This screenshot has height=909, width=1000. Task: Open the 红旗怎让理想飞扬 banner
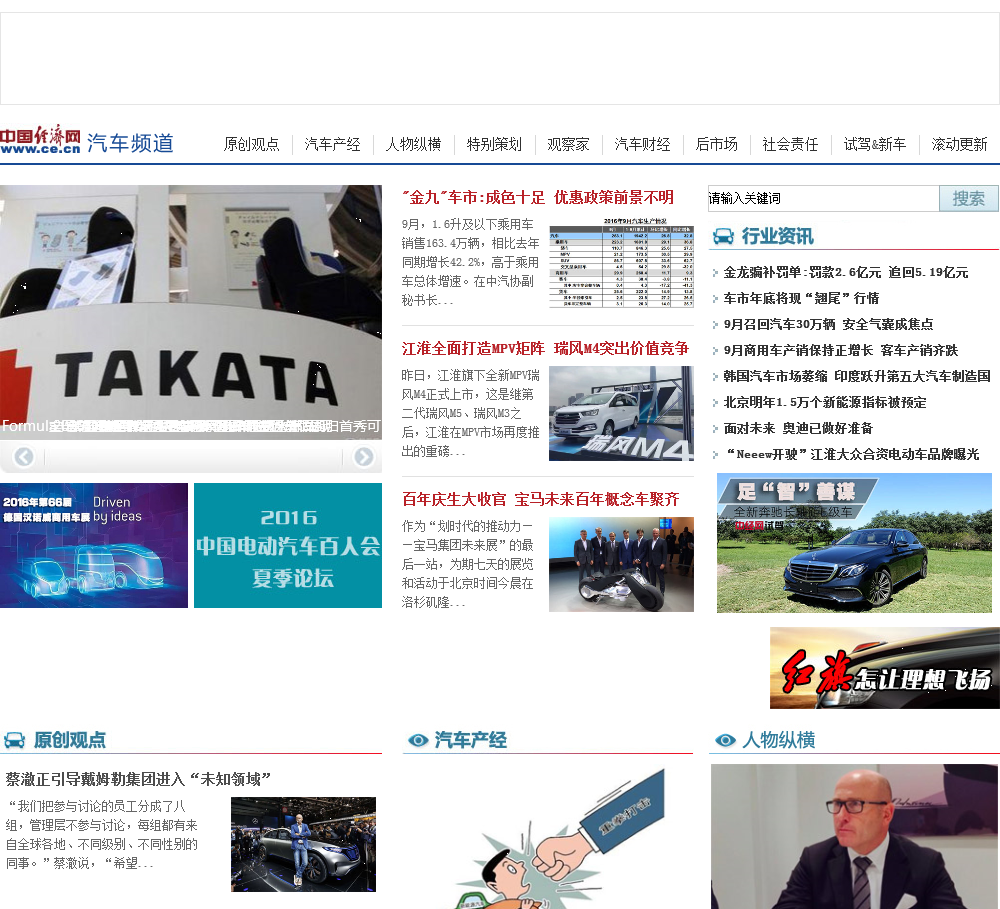[x=885, y=668]
